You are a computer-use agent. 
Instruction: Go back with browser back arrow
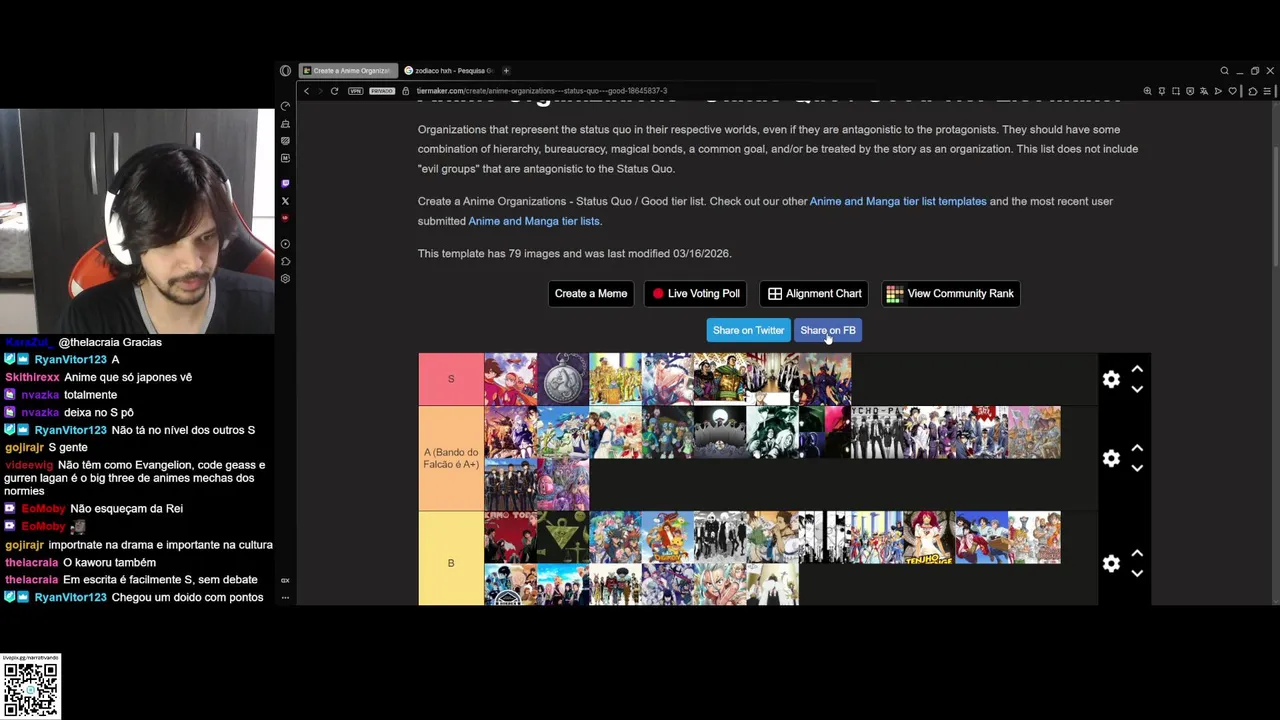pyautogui.click(x=307, y=91)
